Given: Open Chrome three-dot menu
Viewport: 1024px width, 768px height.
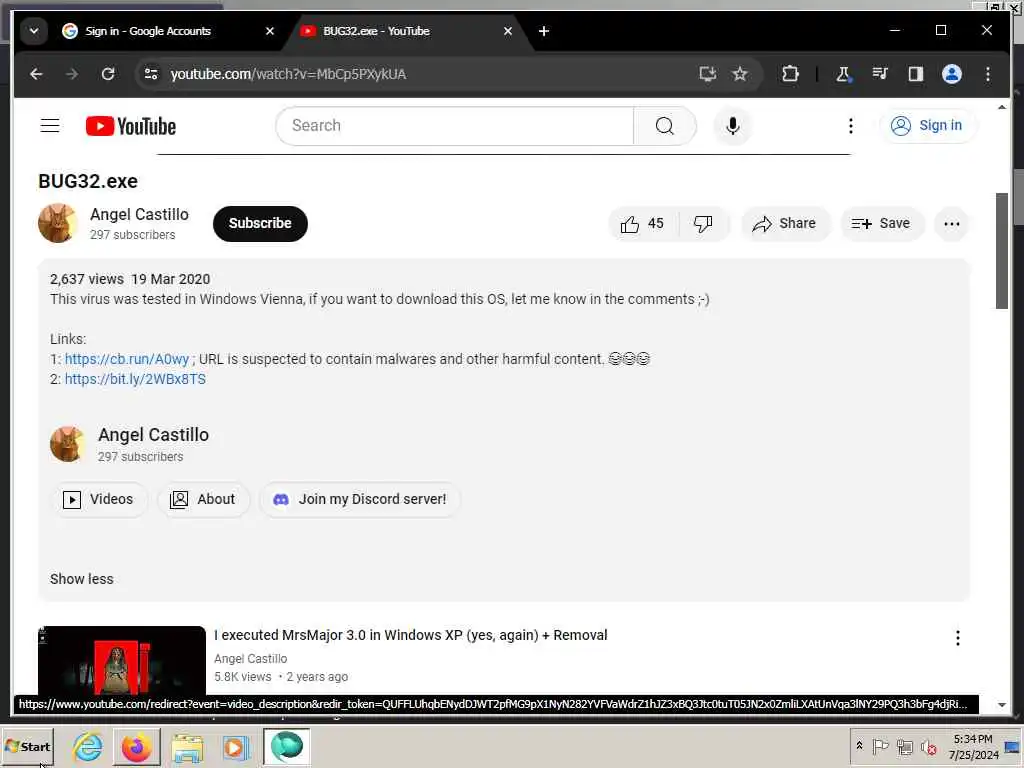Looking at the screenshot, I should click(x=987, y=74).
